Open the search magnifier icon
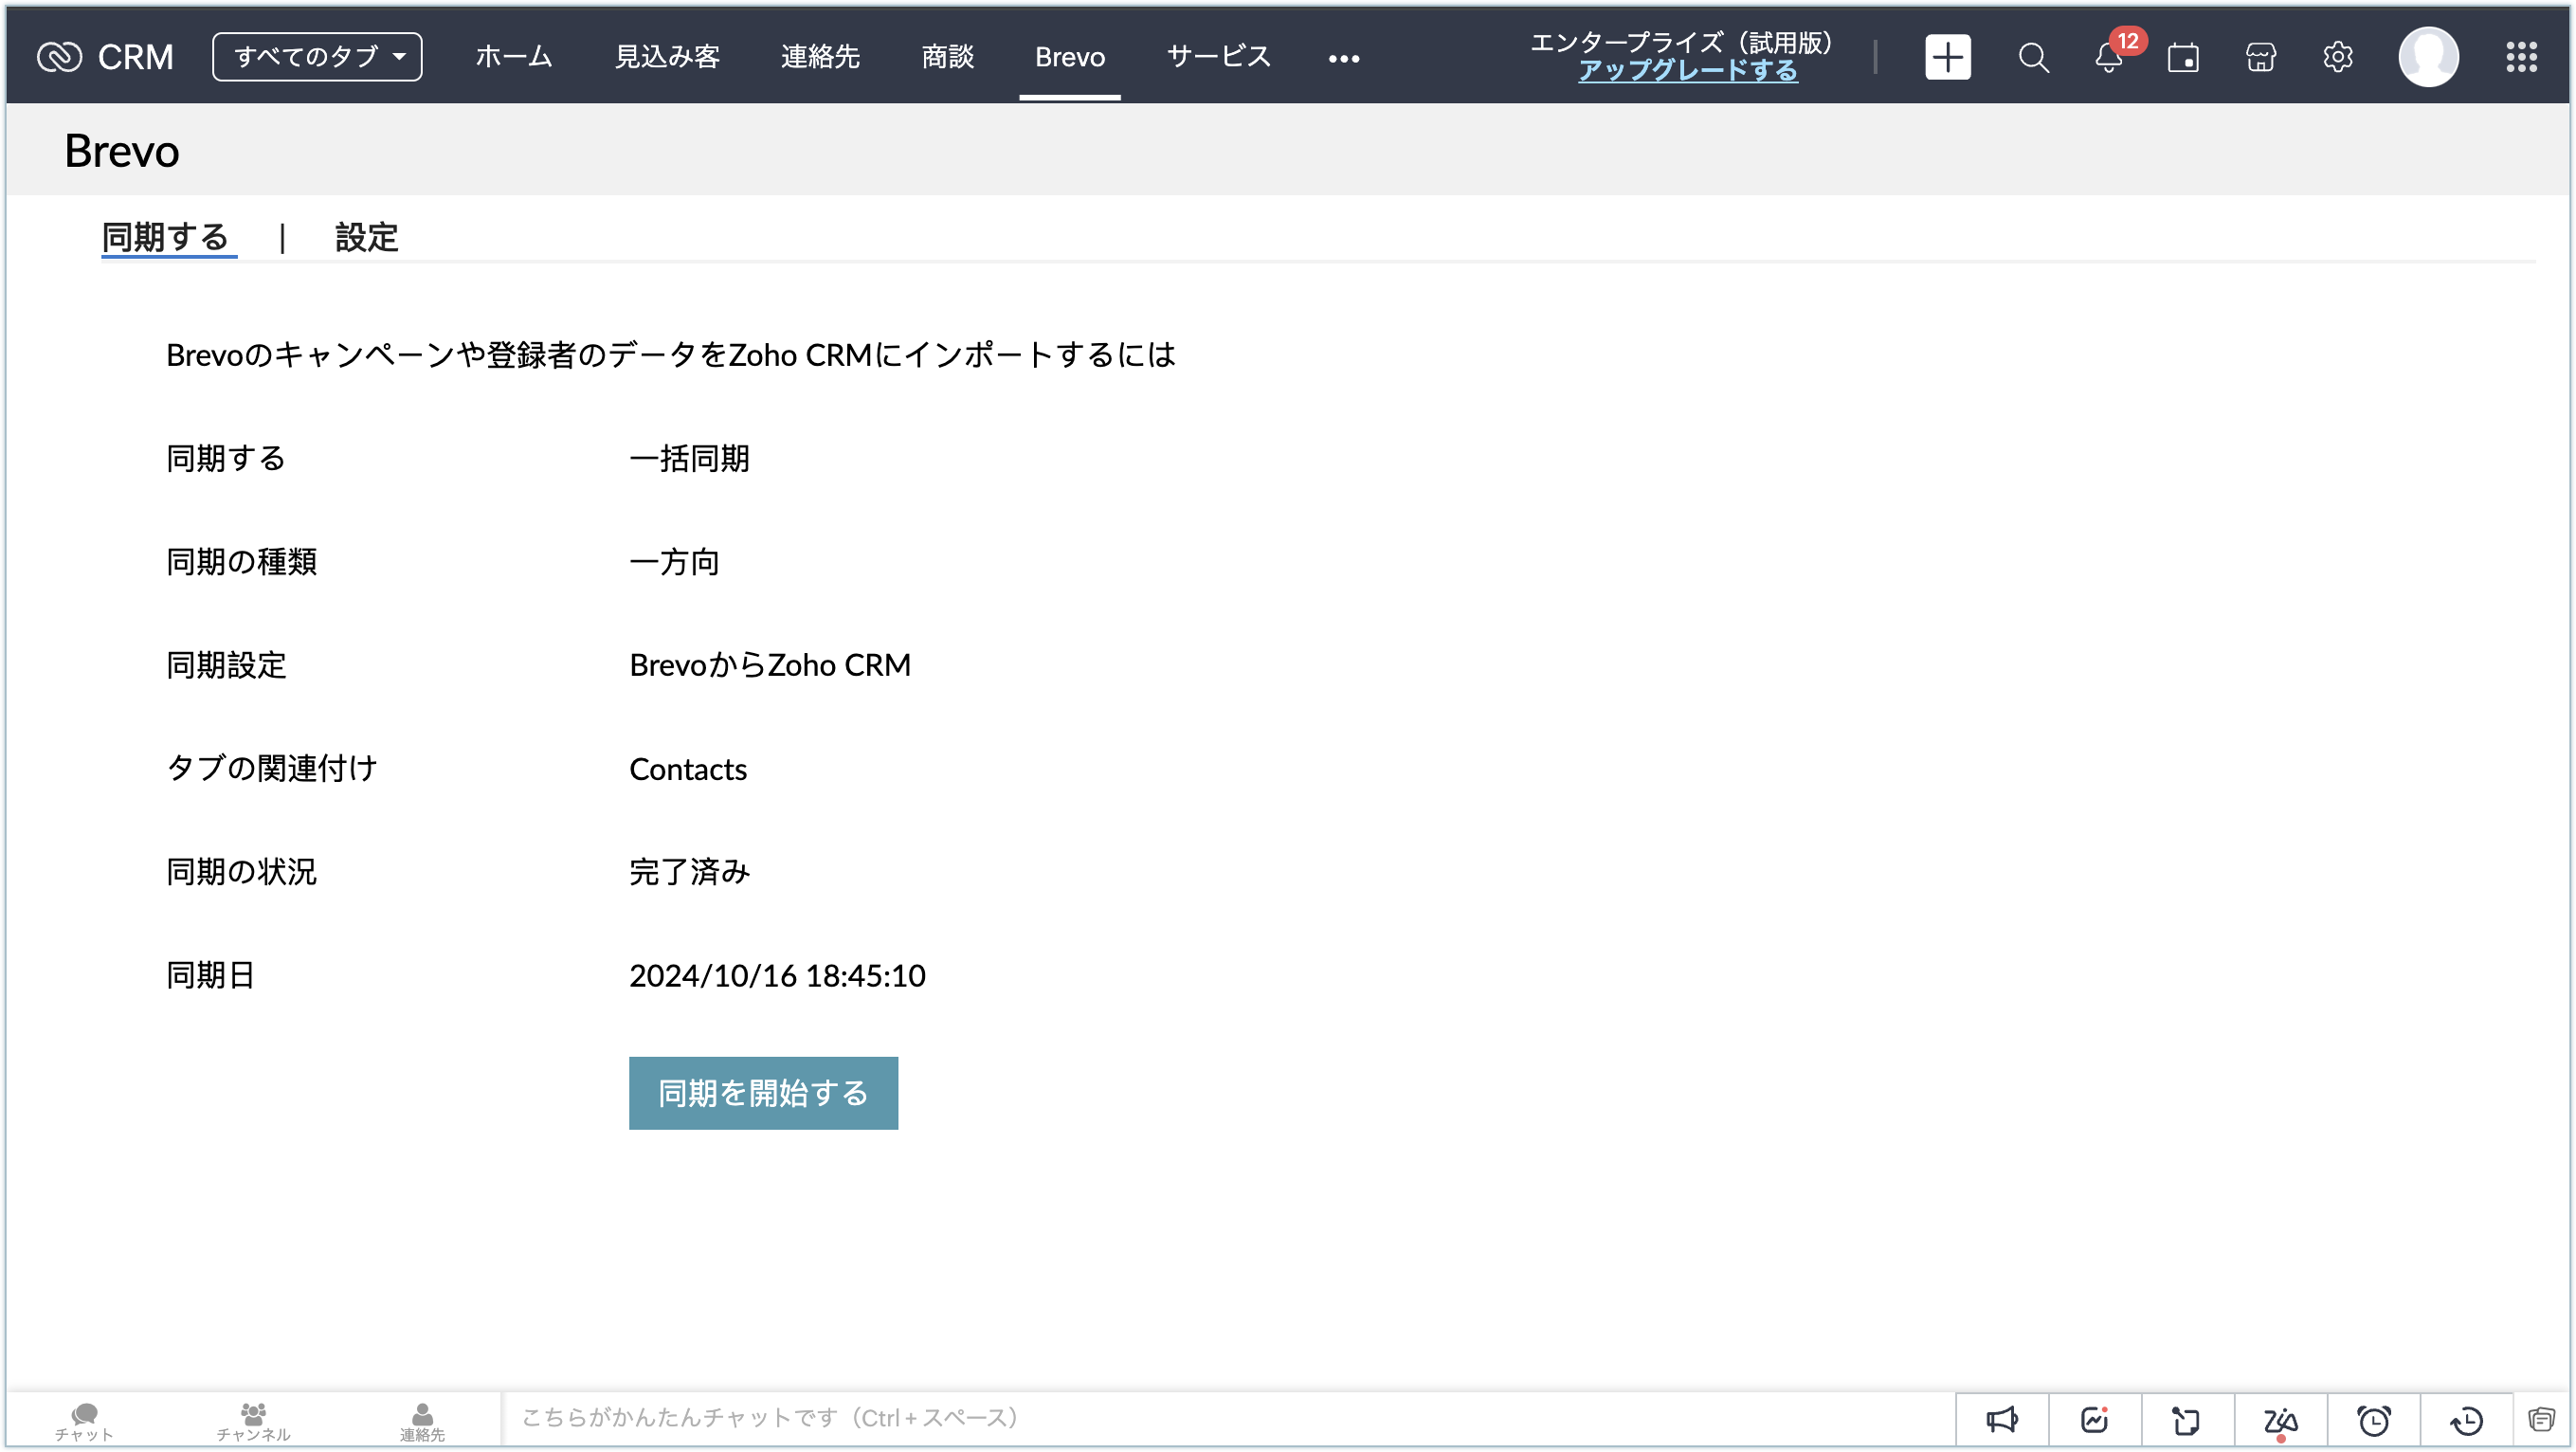2576x1452 pixels. point(2033,58)
